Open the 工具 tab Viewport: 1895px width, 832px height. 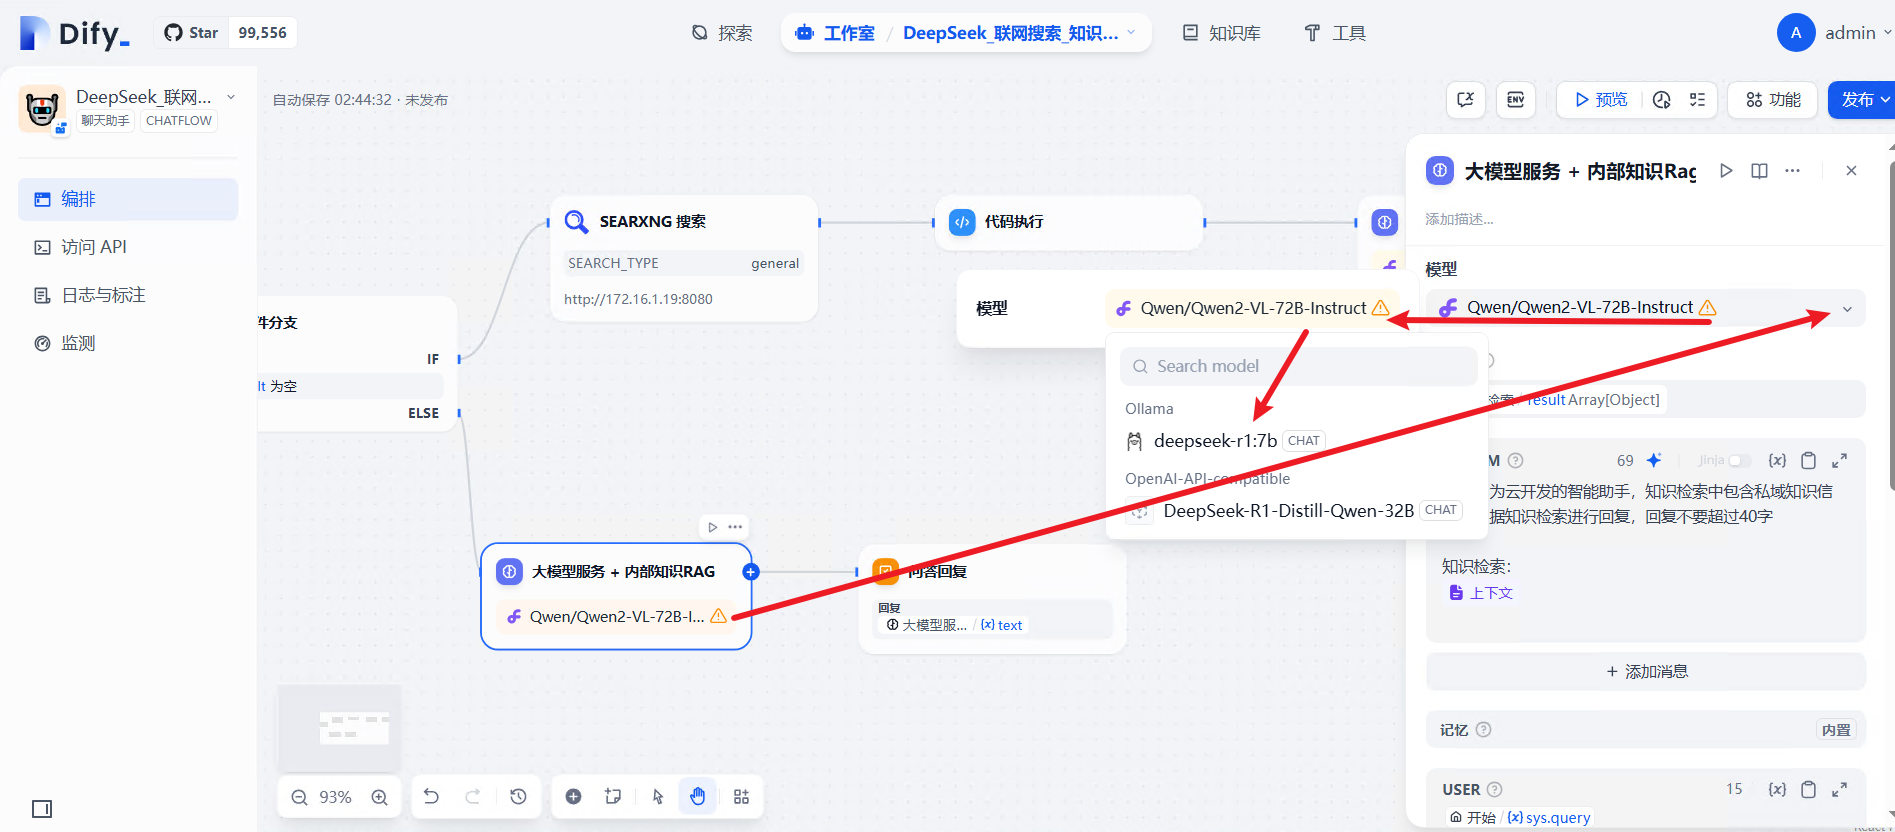tap(1335, 33)
